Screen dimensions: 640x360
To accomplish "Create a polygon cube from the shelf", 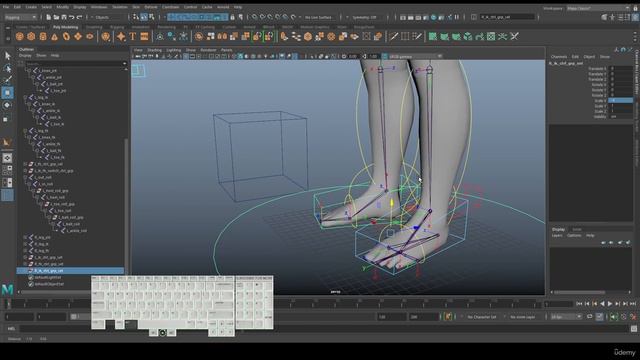I will [x=31, y=37].
